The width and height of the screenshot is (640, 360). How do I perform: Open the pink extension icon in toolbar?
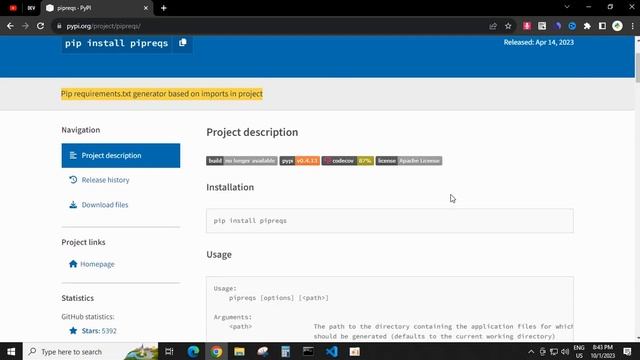(x=527, y=26)
